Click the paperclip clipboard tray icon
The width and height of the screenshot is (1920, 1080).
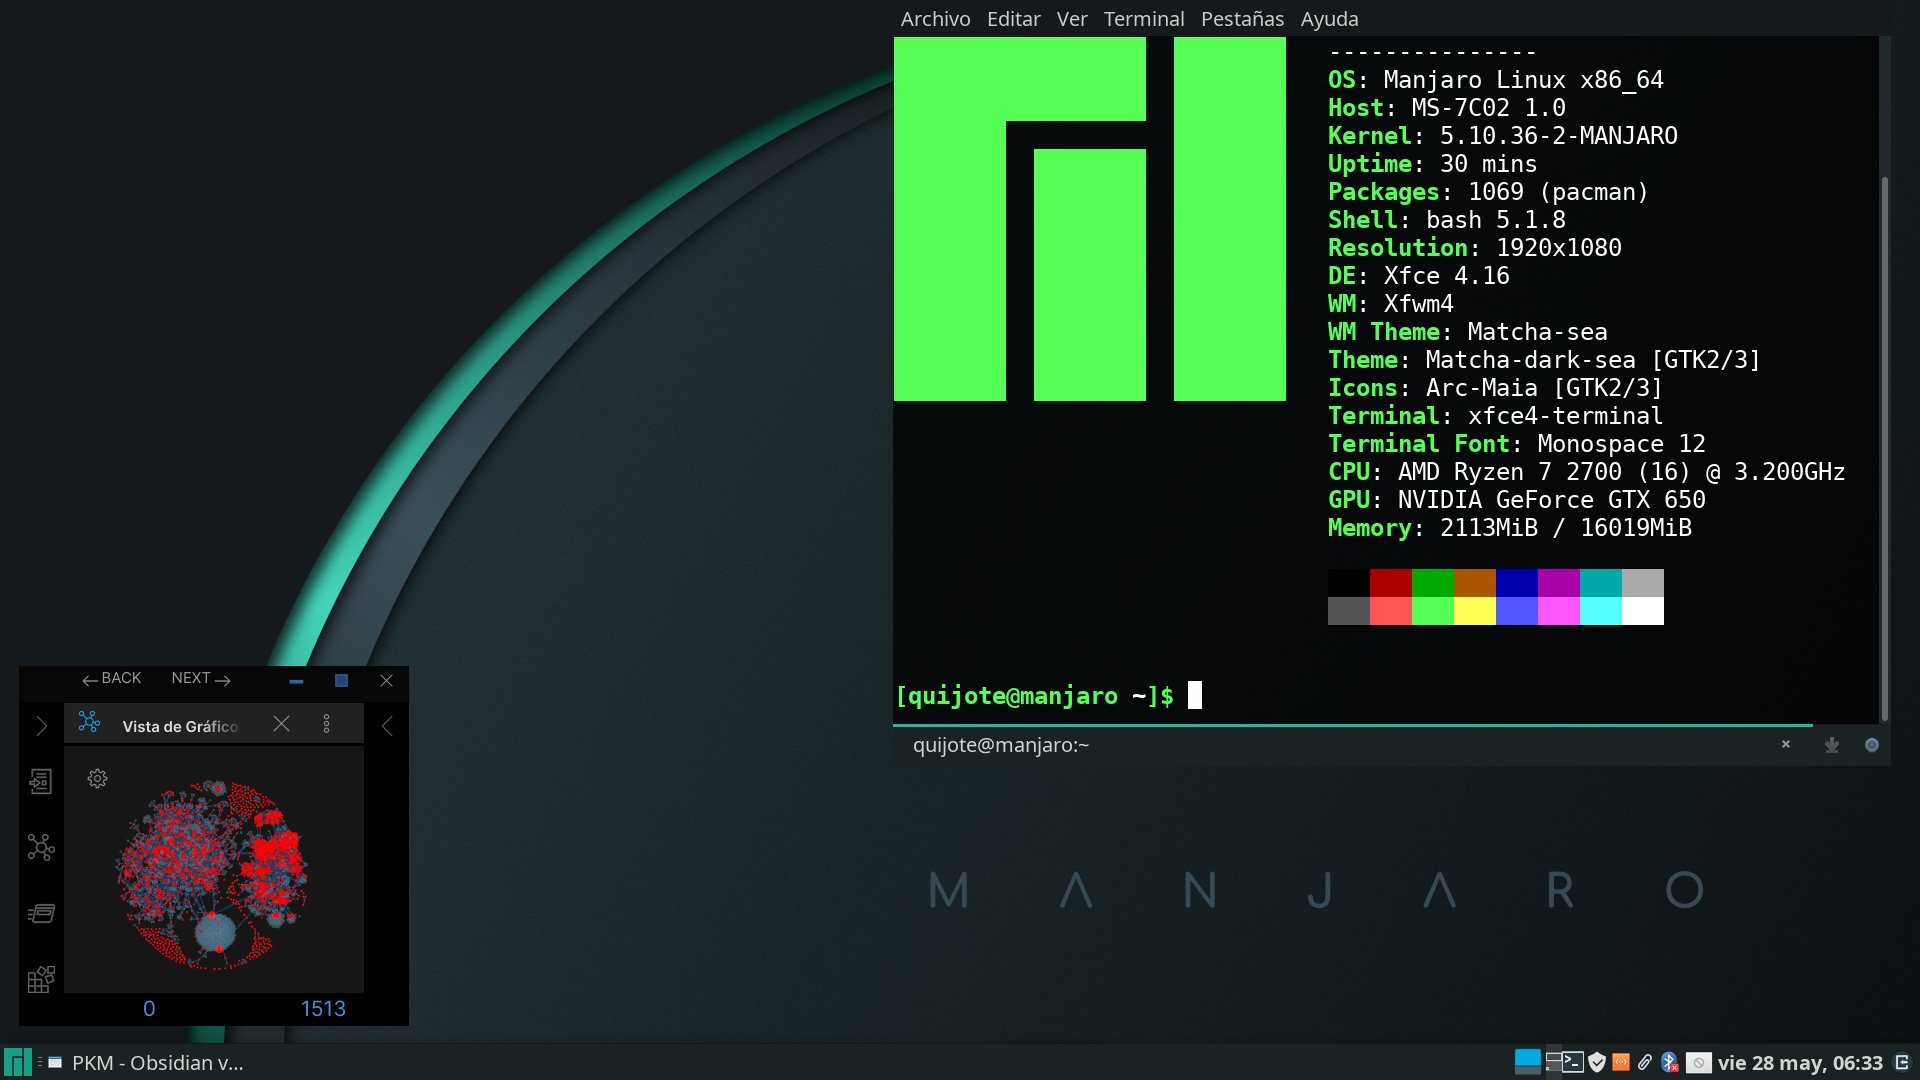pyautogui.click(x=1645, y=1062)
